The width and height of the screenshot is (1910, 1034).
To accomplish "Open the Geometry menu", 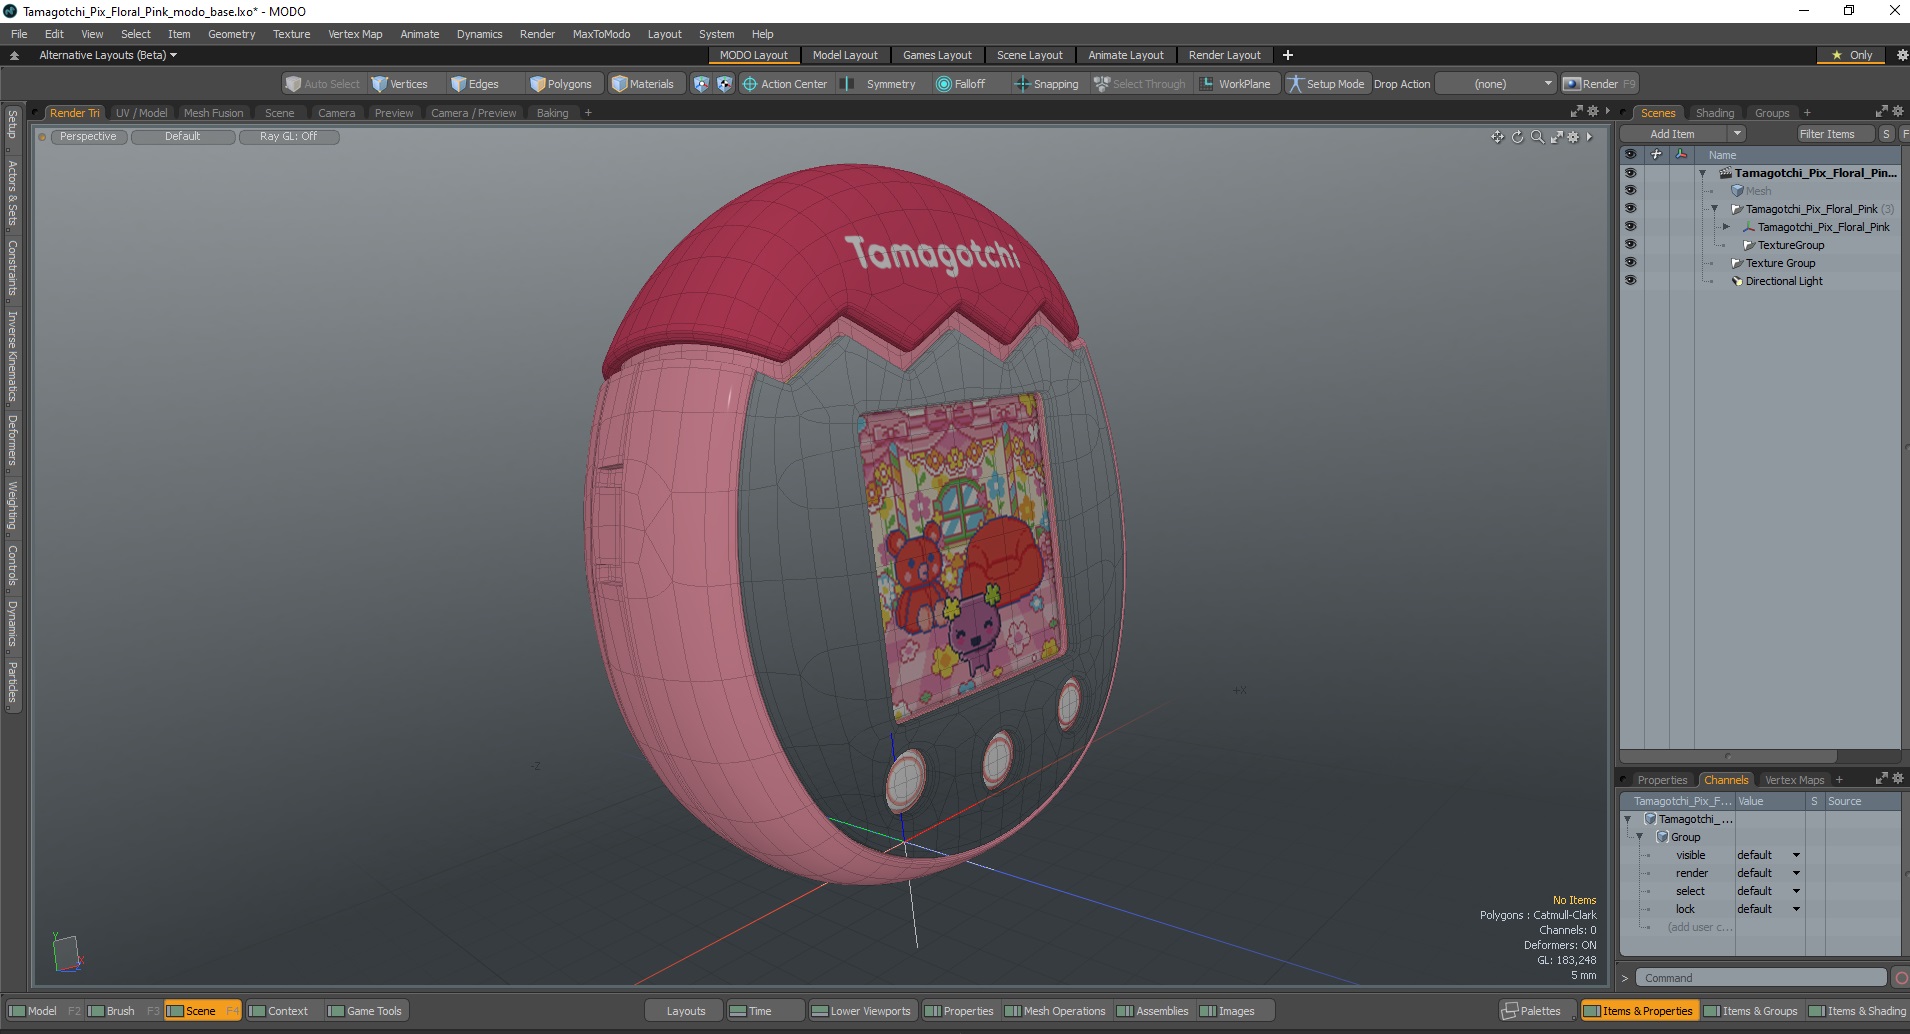I will pyautogui.click(x=231, y=34).
